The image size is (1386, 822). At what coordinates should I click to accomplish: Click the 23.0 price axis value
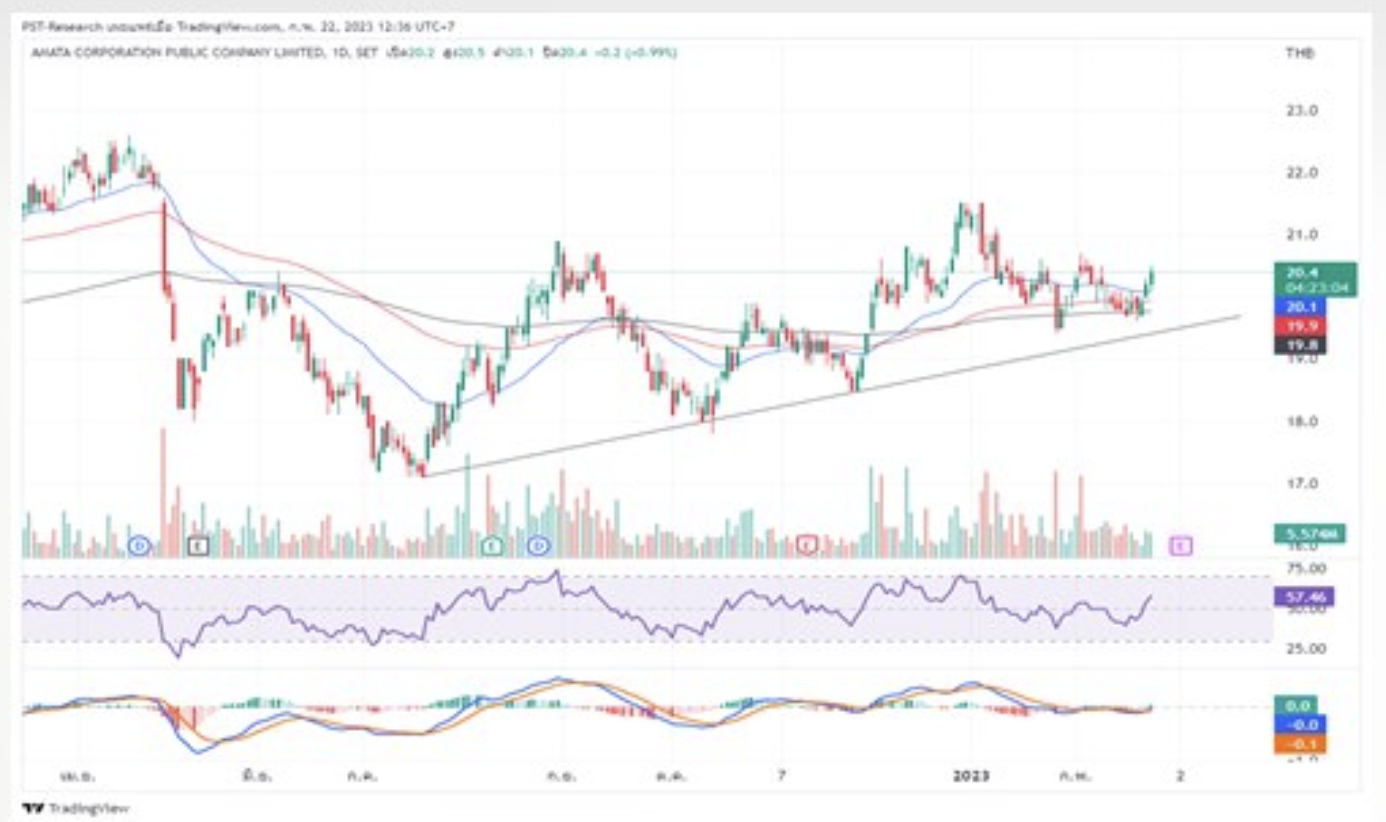(1301, 110)
